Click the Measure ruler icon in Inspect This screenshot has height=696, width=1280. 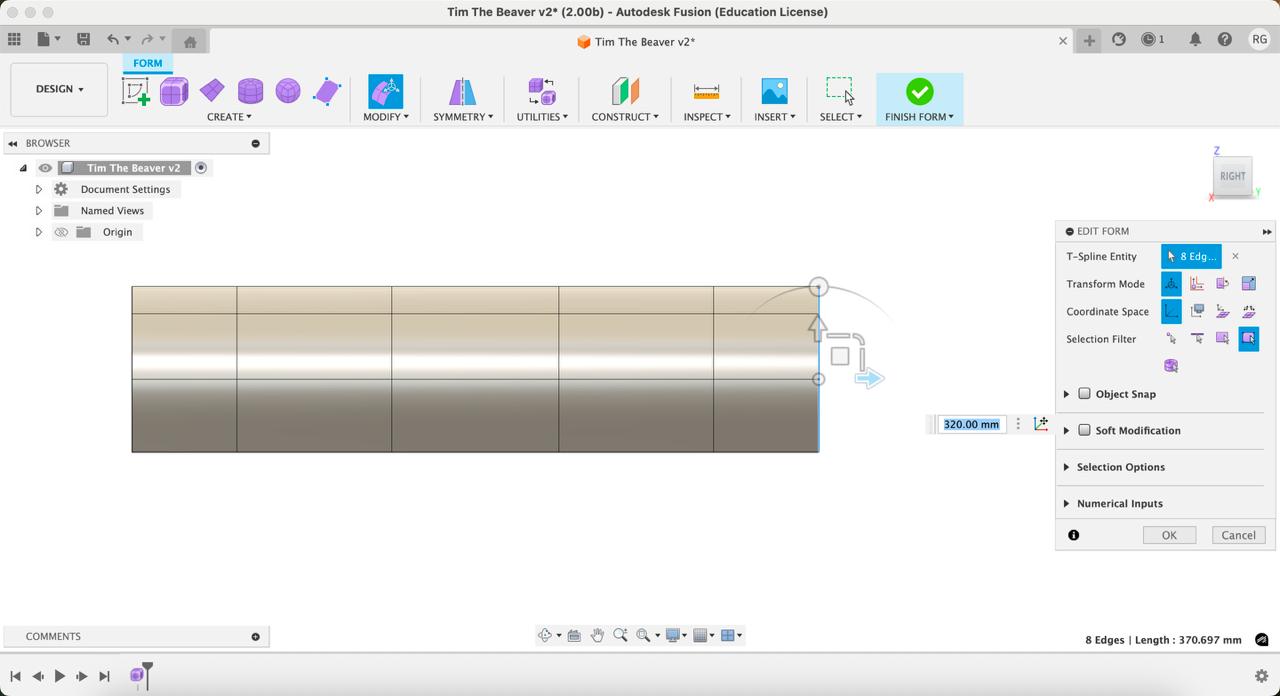click(706, 92)
